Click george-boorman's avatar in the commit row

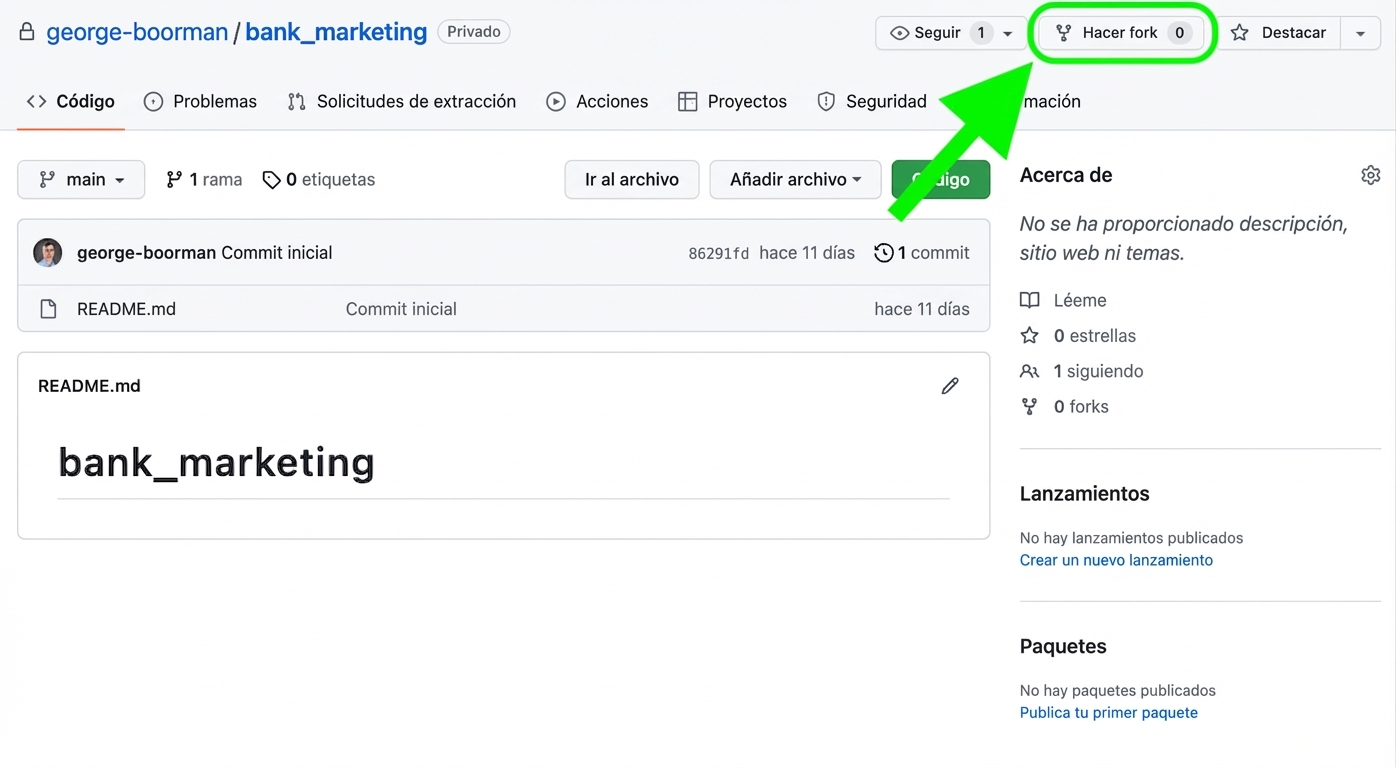[x=47, y=253]
